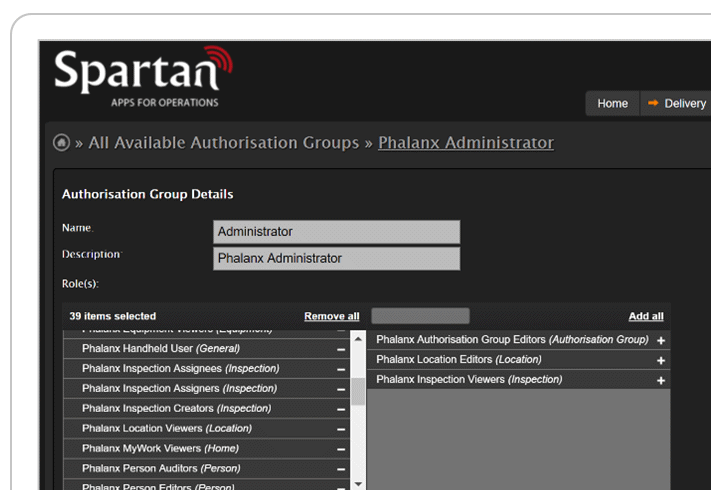Click scroll down arrow of selected roles list
The image size is (711, 490).
(x=358, y=484)
